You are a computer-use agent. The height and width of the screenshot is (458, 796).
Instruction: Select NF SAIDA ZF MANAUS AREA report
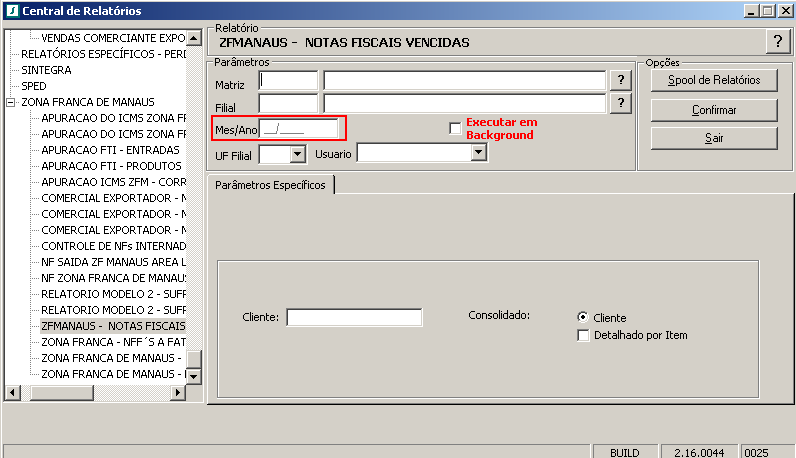(114, 262)
